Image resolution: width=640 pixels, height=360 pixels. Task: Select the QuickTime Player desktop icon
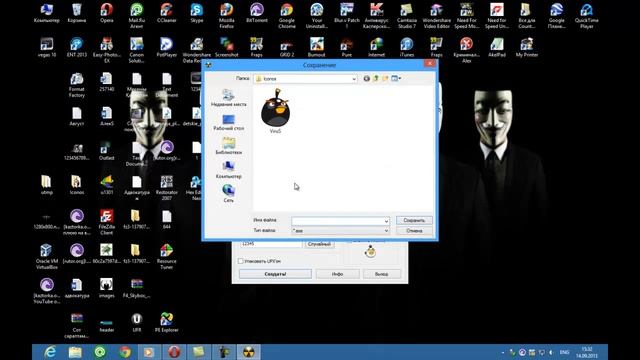587,16
